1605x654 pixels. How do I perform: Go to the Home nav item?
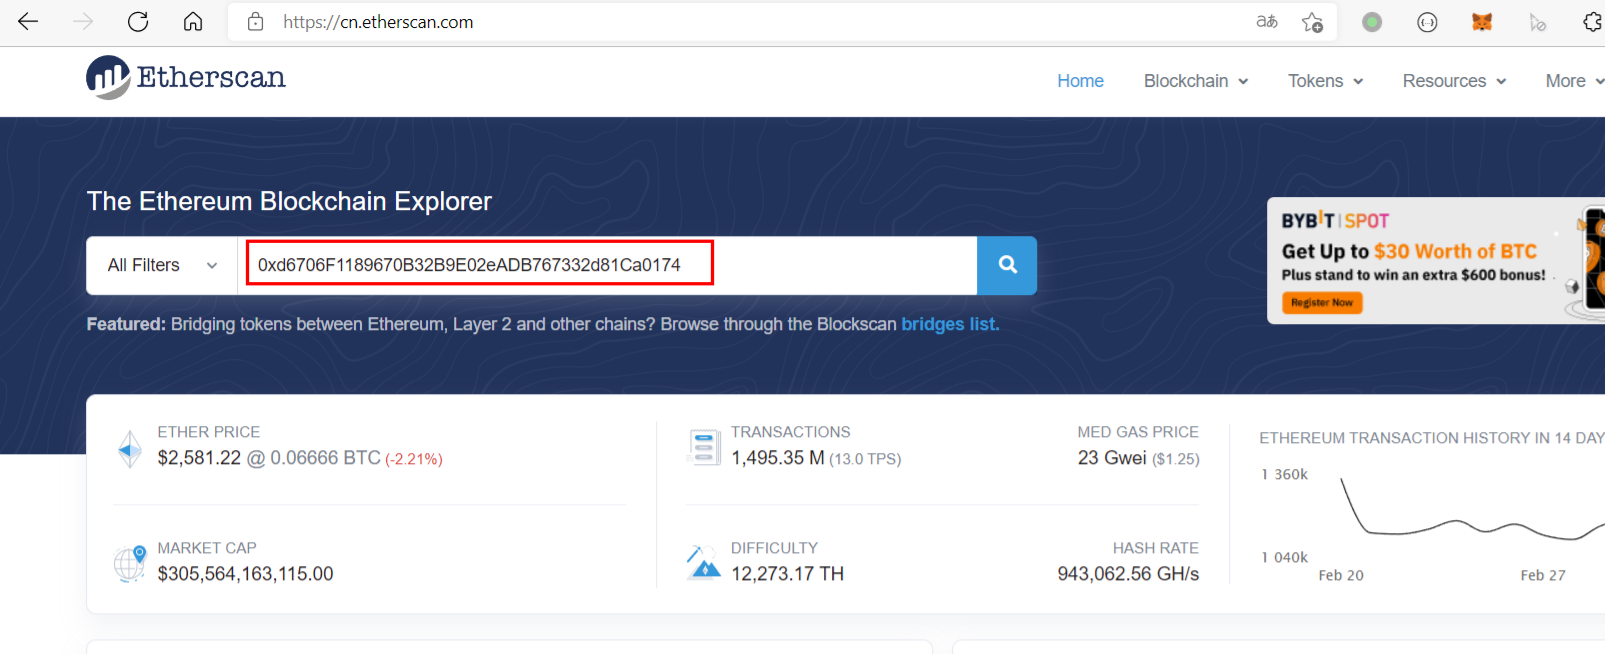(x=1081, y=81)
